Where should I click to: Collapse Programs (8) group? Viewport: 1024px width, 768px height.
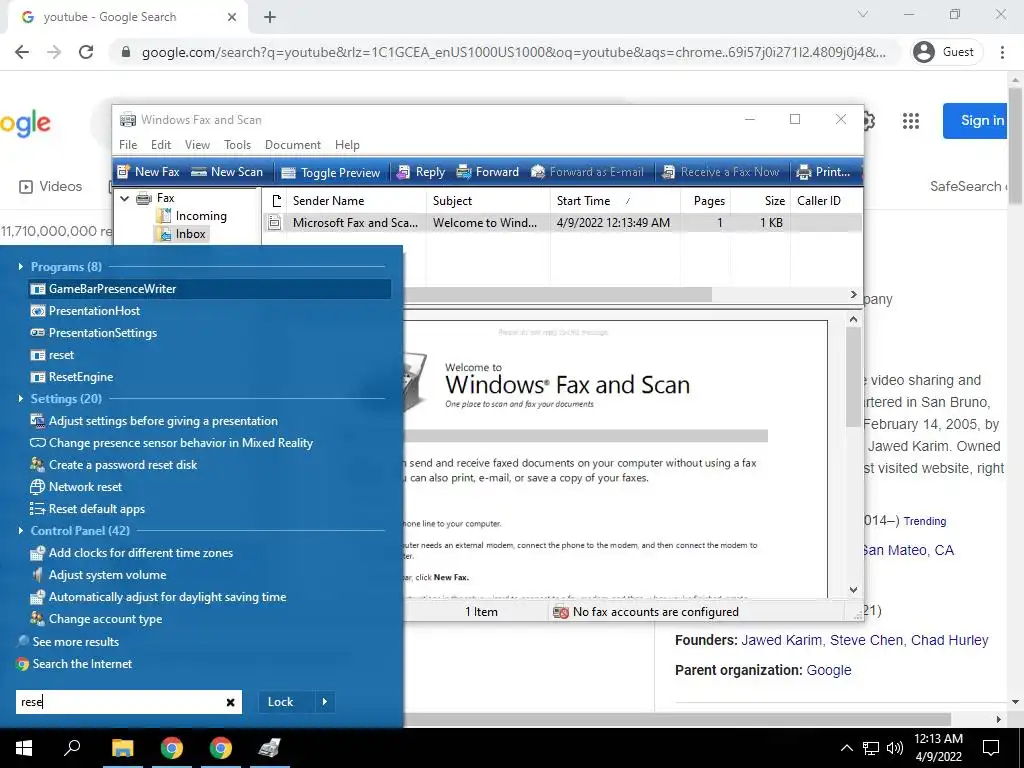[21, 266]
